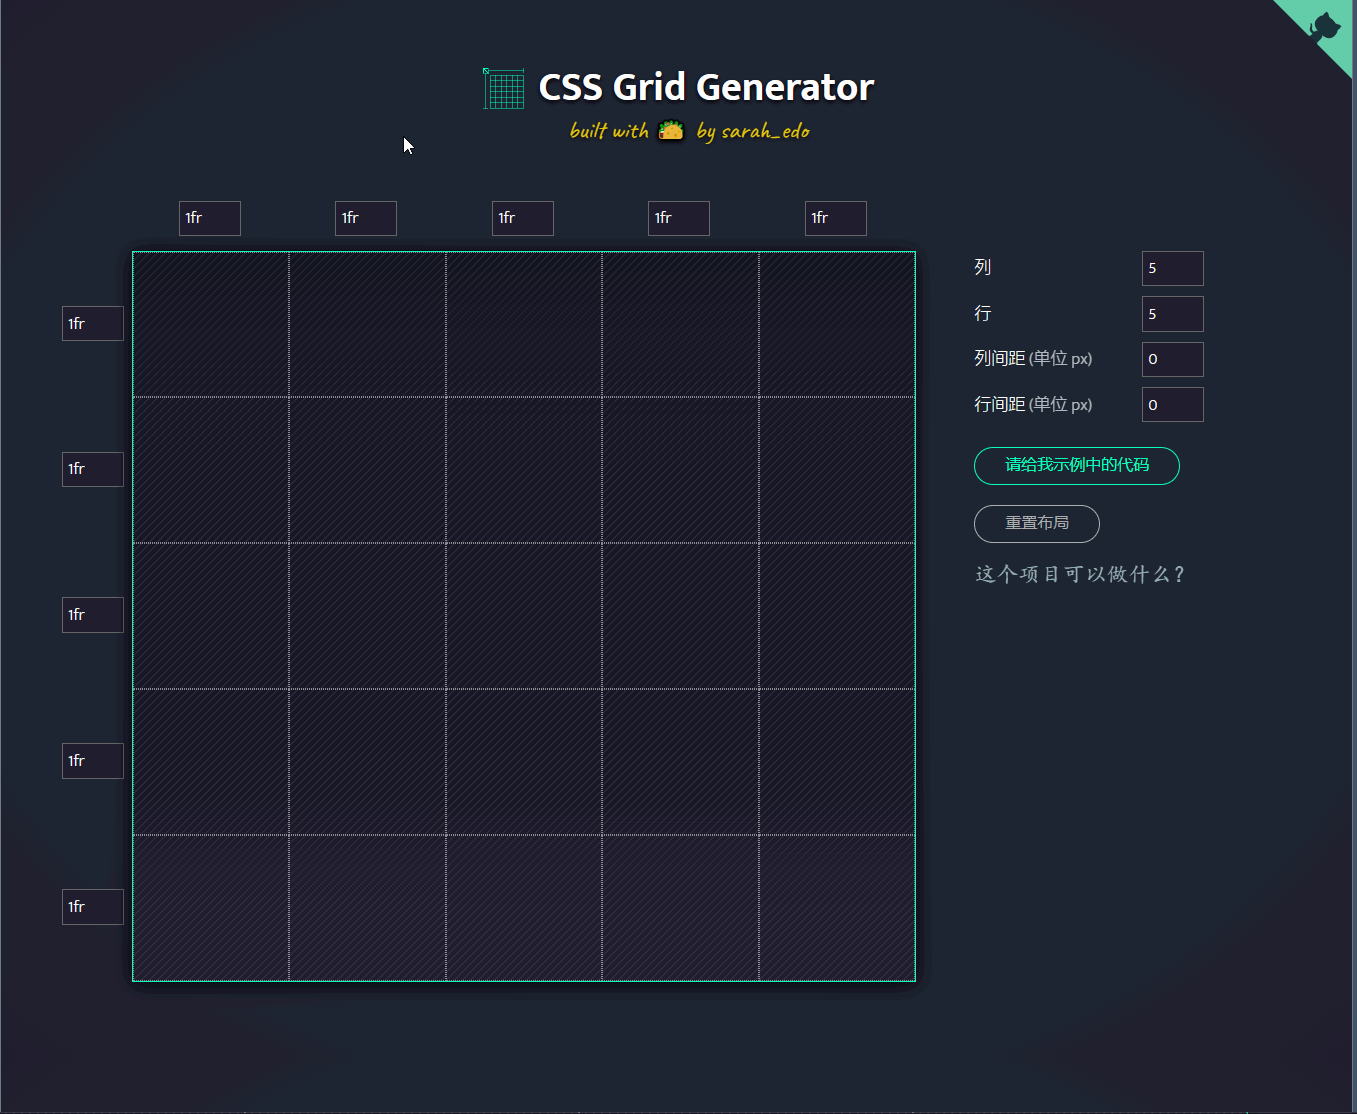Focus the 行间距 row gap field

1173,405
